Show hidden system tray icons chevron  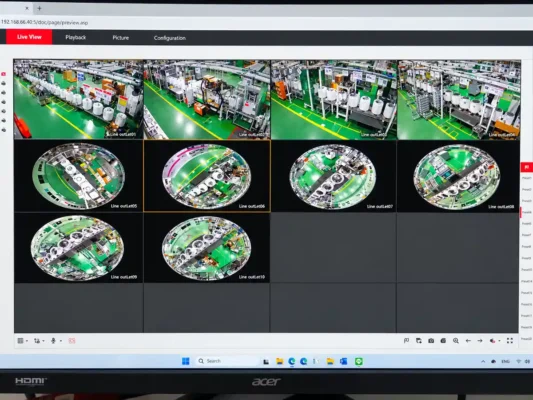[483, 362]
